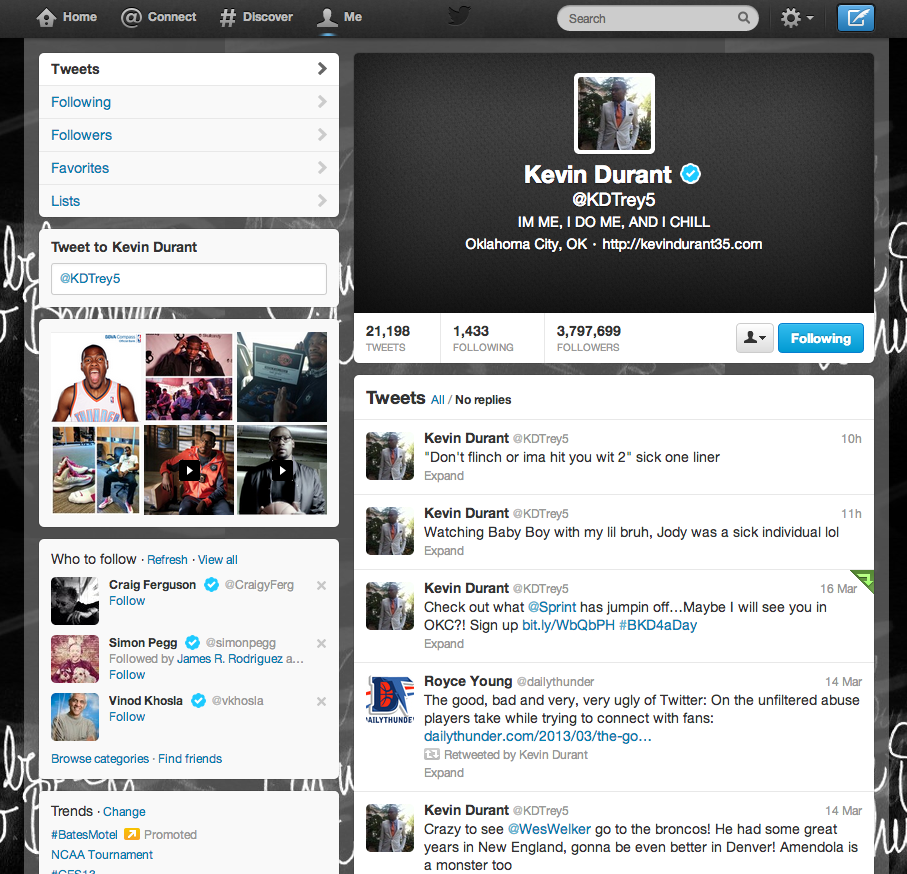Viewport: 907px width, 874px height.
Task: Toggle the Following button for Kevin Durant
Action: [x=820, y=338]
